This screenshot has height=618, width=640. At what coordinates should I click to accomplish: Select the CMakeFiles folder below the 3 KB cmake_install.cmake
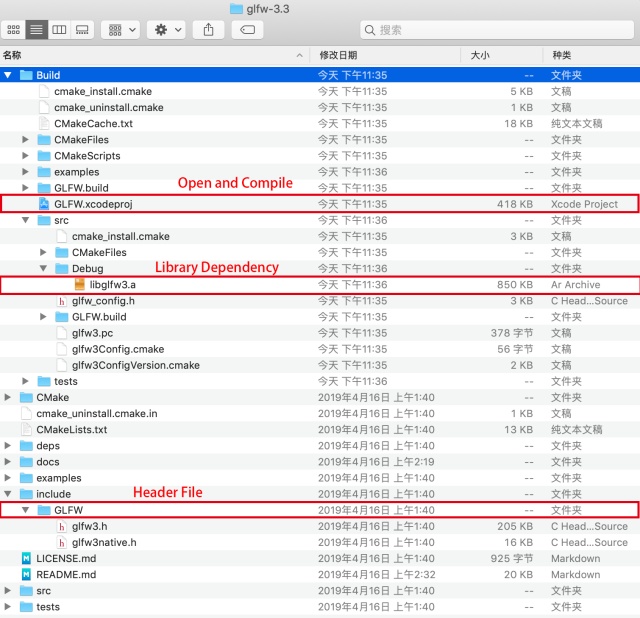coord(320,252)
